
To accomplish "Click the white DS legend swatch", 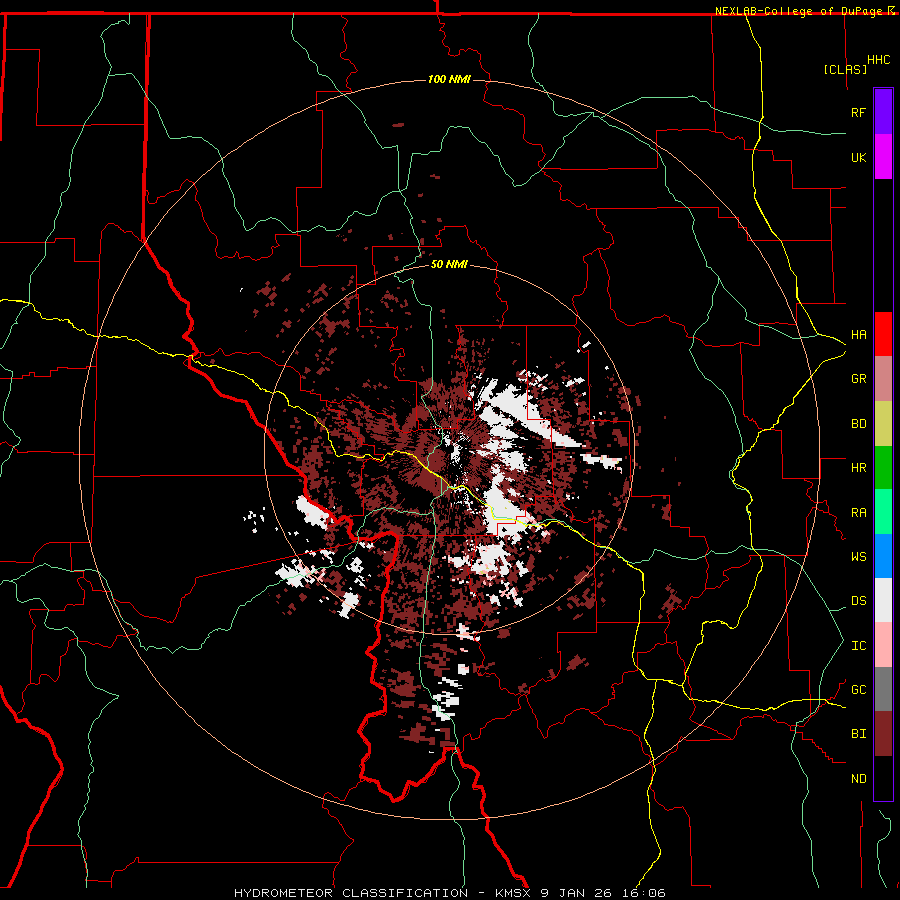I will [883, 600].
